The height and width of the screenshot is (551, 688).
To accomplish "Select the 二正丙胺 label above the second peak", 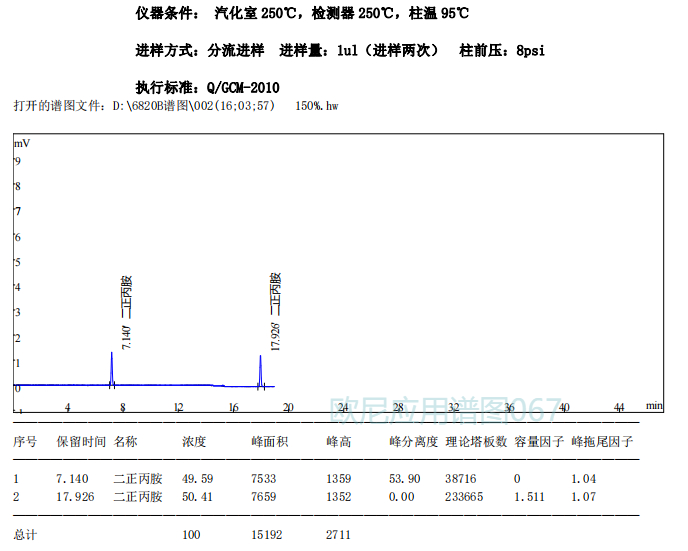I will click(x=275, y=294).
